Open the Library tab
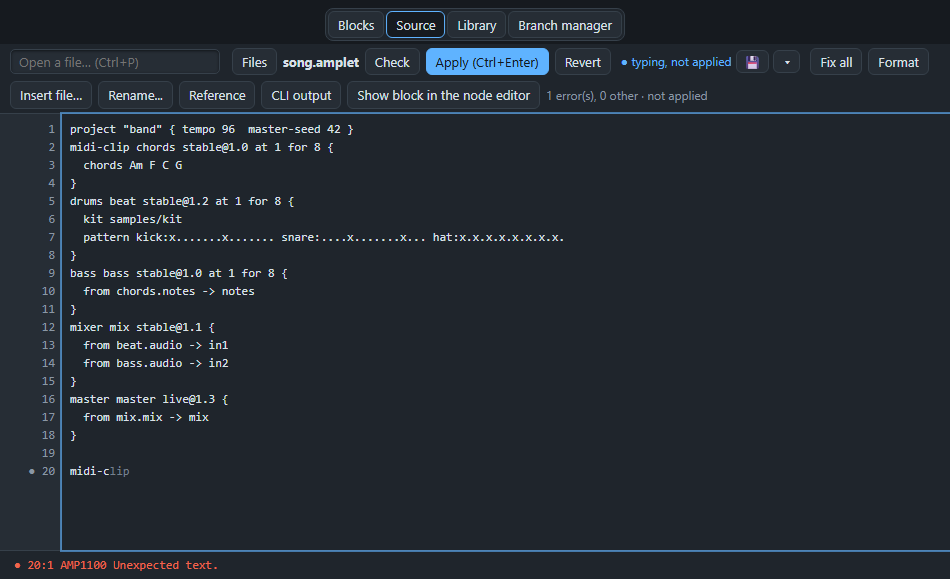This screenshot has height=579, width=950. point(476,25)
